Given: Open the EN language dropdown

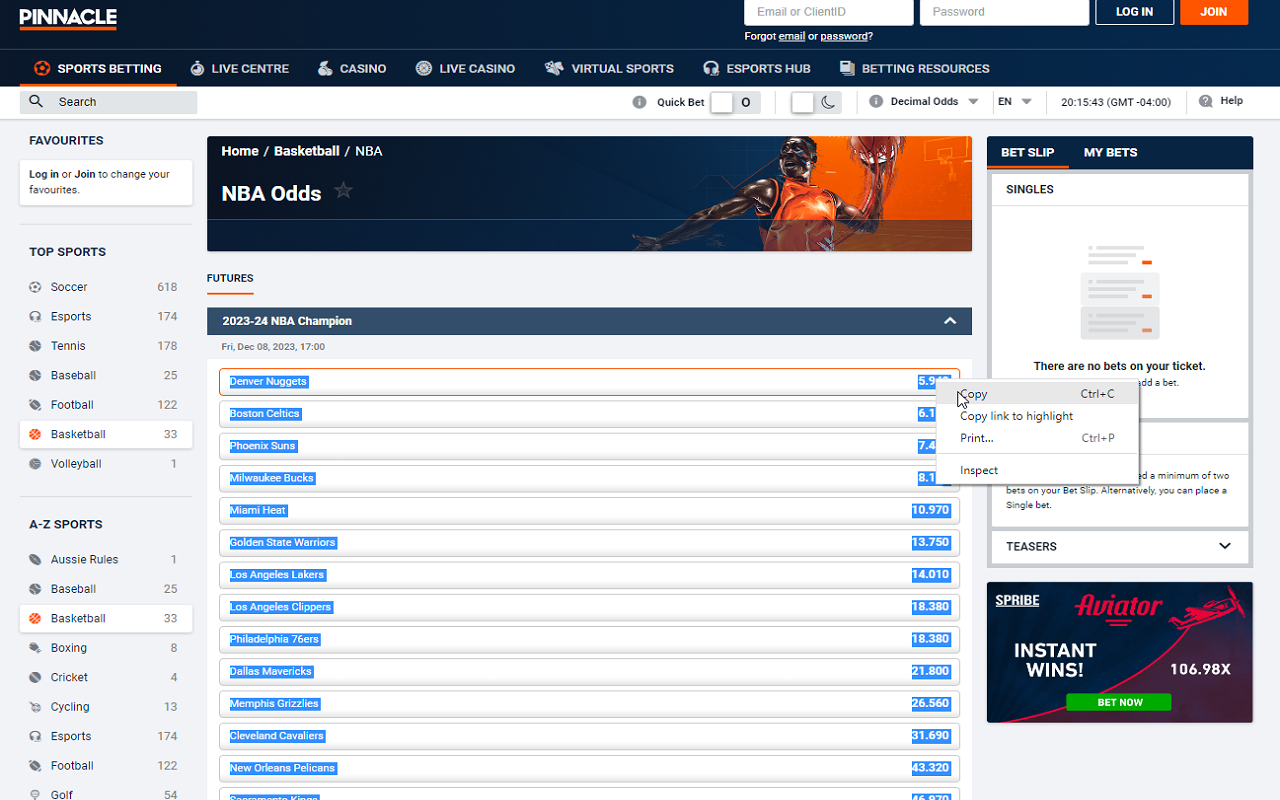Looking at the screenshot, I should 1014,101.
